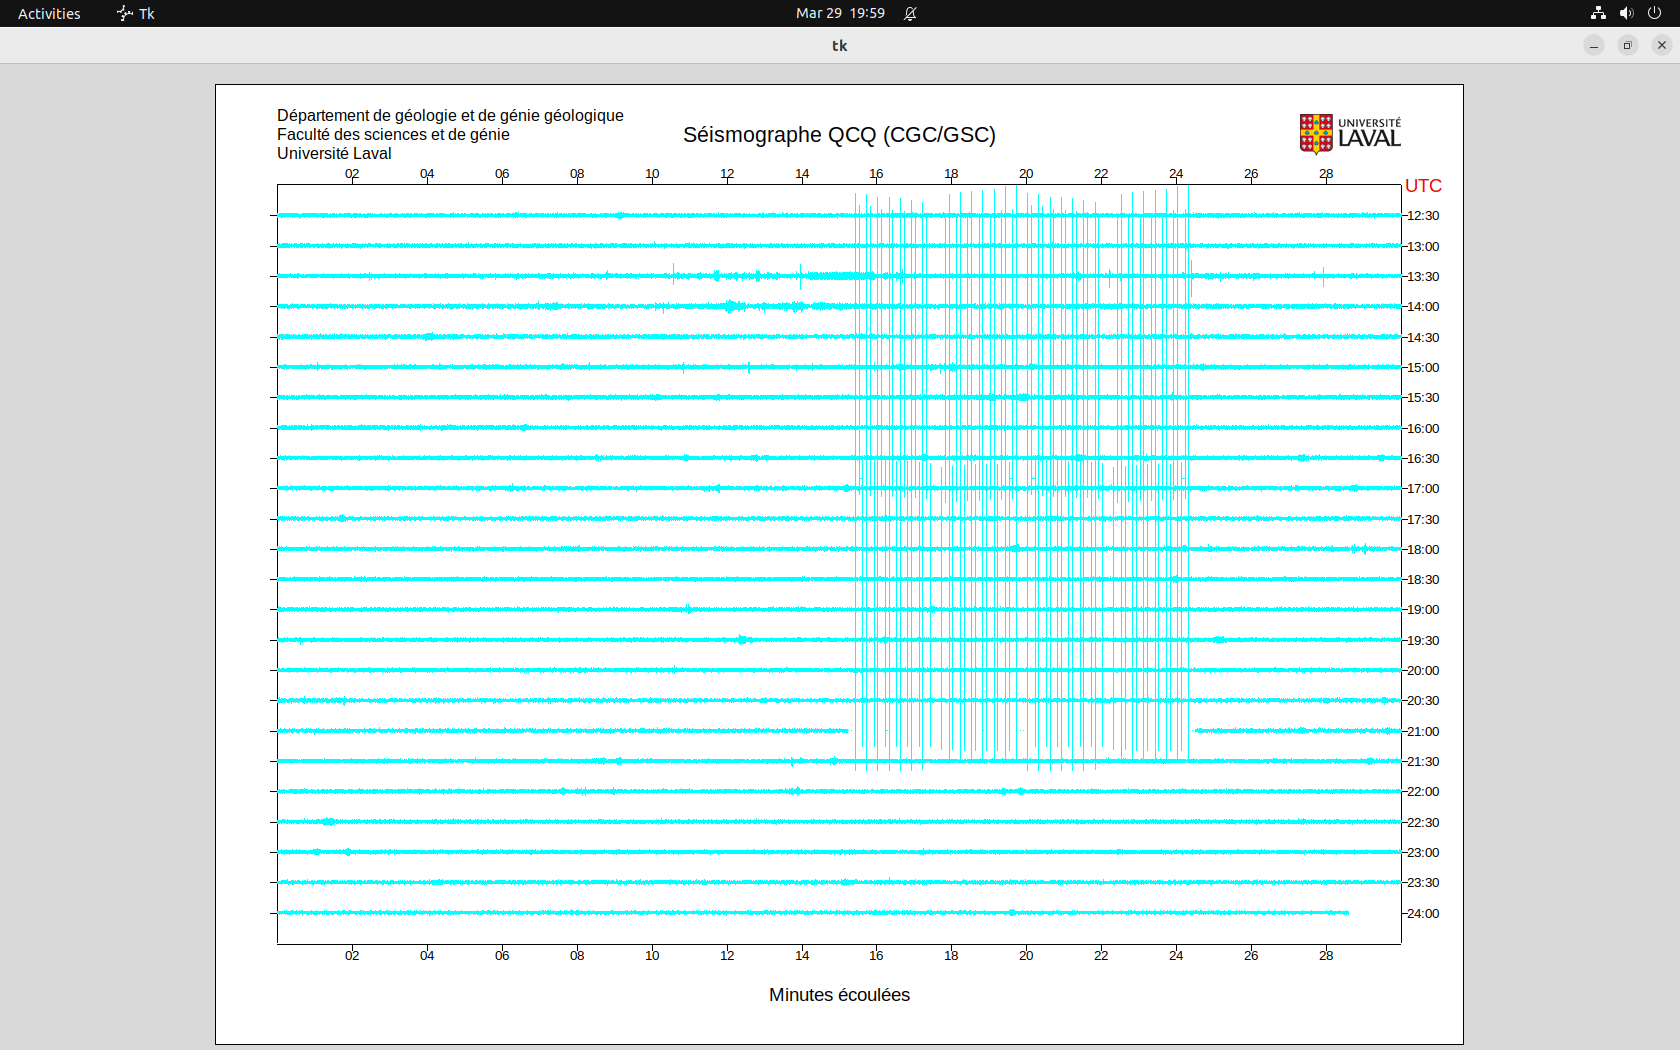Open the power menu icon

pyautogui.click(x=1654, y=13)
